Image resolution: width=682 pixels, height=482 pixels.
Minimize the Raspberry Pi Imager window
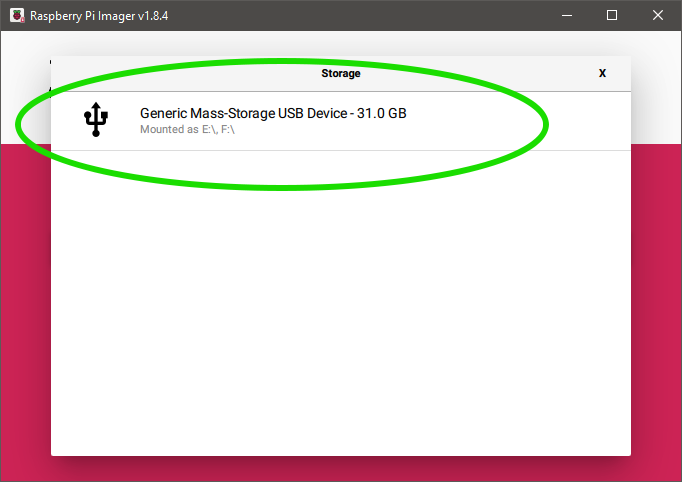tap(567, 15)
